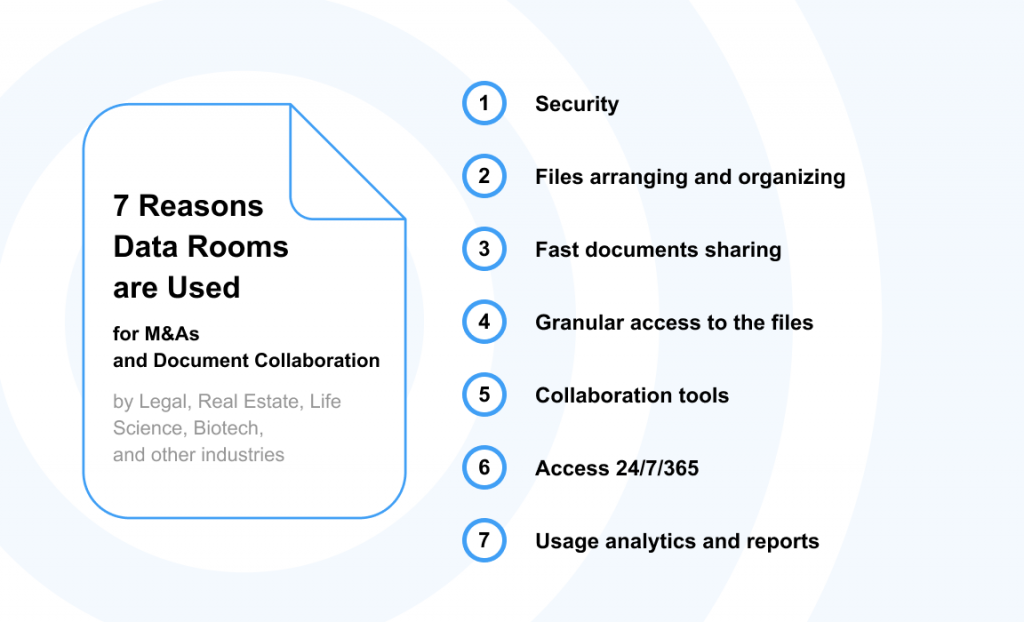Click the Security list entry
Viewport: 1024px width, 622px height.
click(x=577, y=103)
